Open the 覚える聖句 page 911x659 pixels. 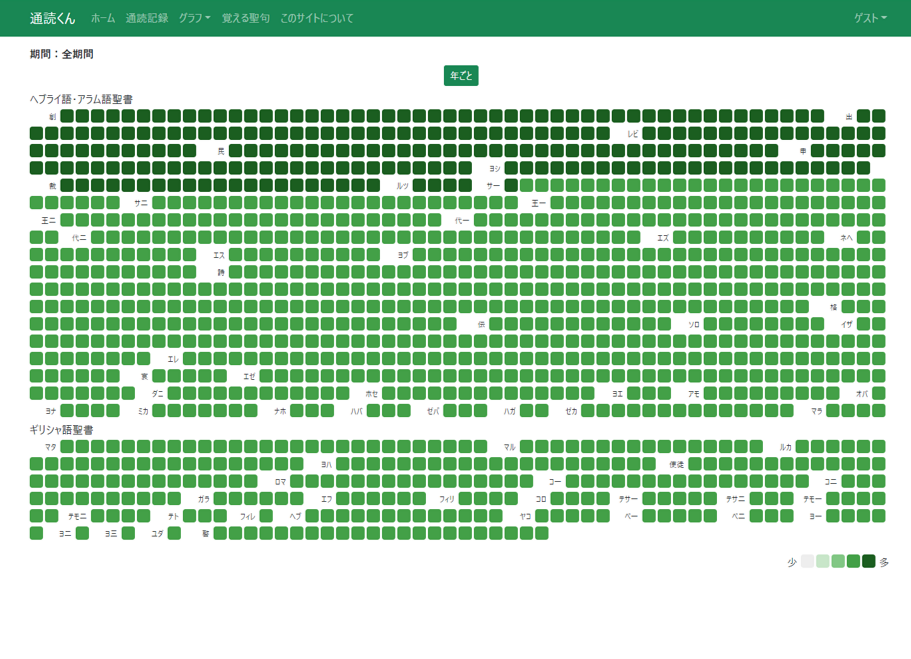coord(245,18)
